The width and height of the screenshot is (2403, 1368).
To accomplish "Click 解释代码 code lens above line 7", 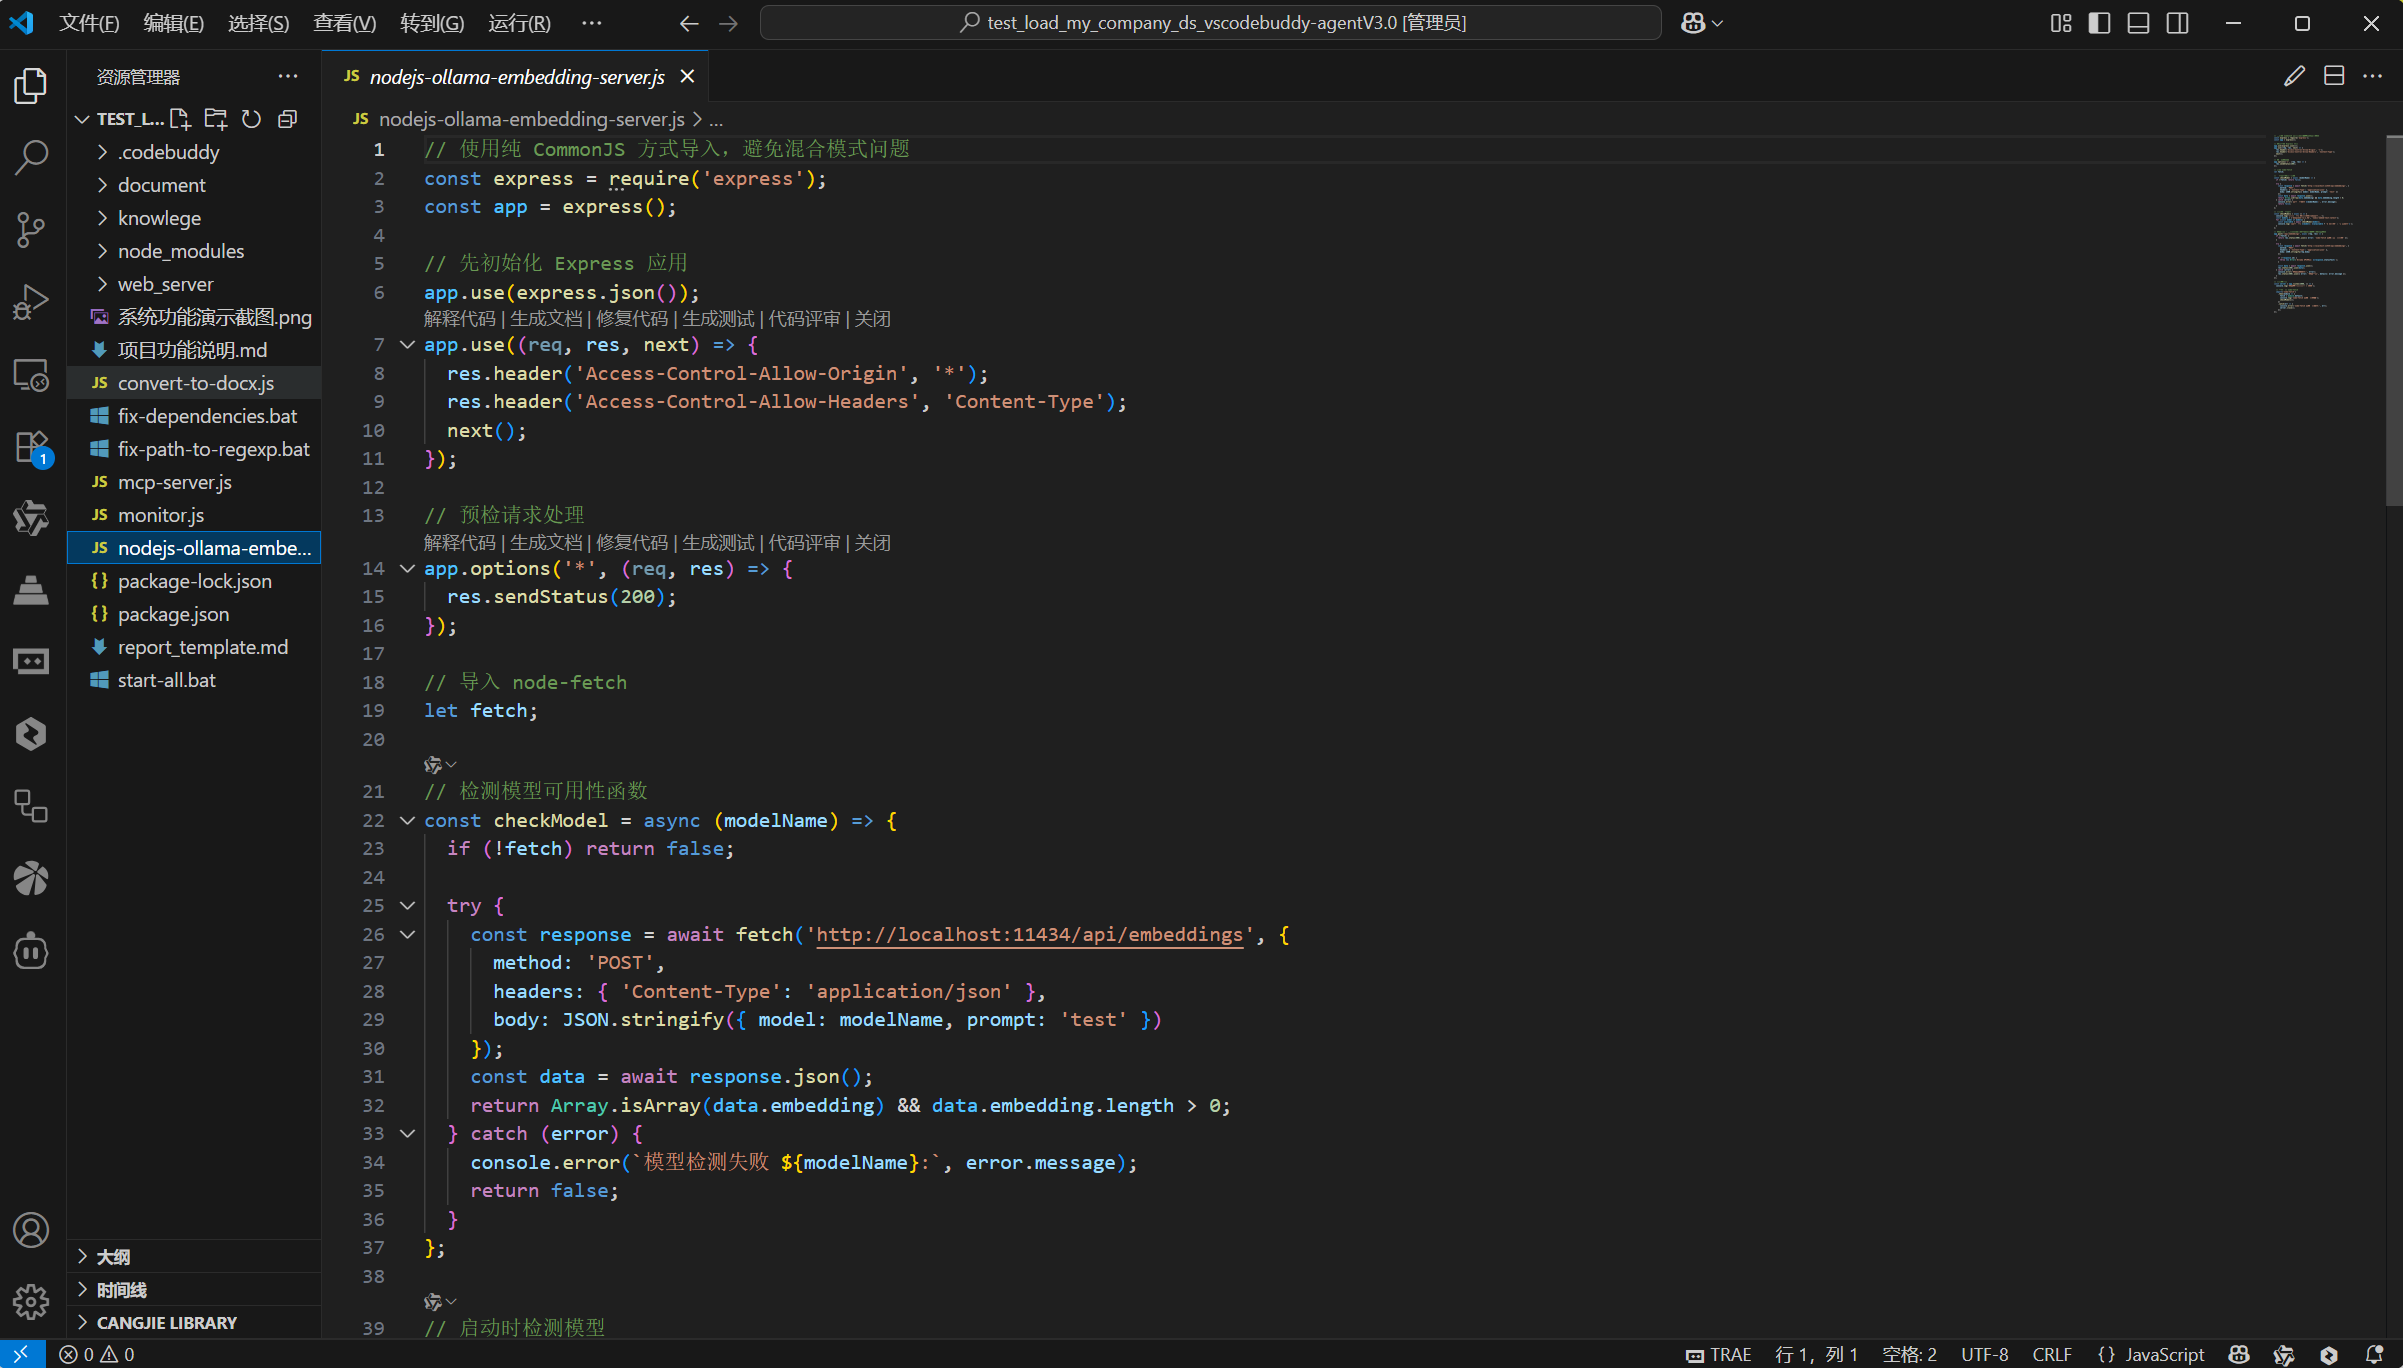I will [459, 319].
